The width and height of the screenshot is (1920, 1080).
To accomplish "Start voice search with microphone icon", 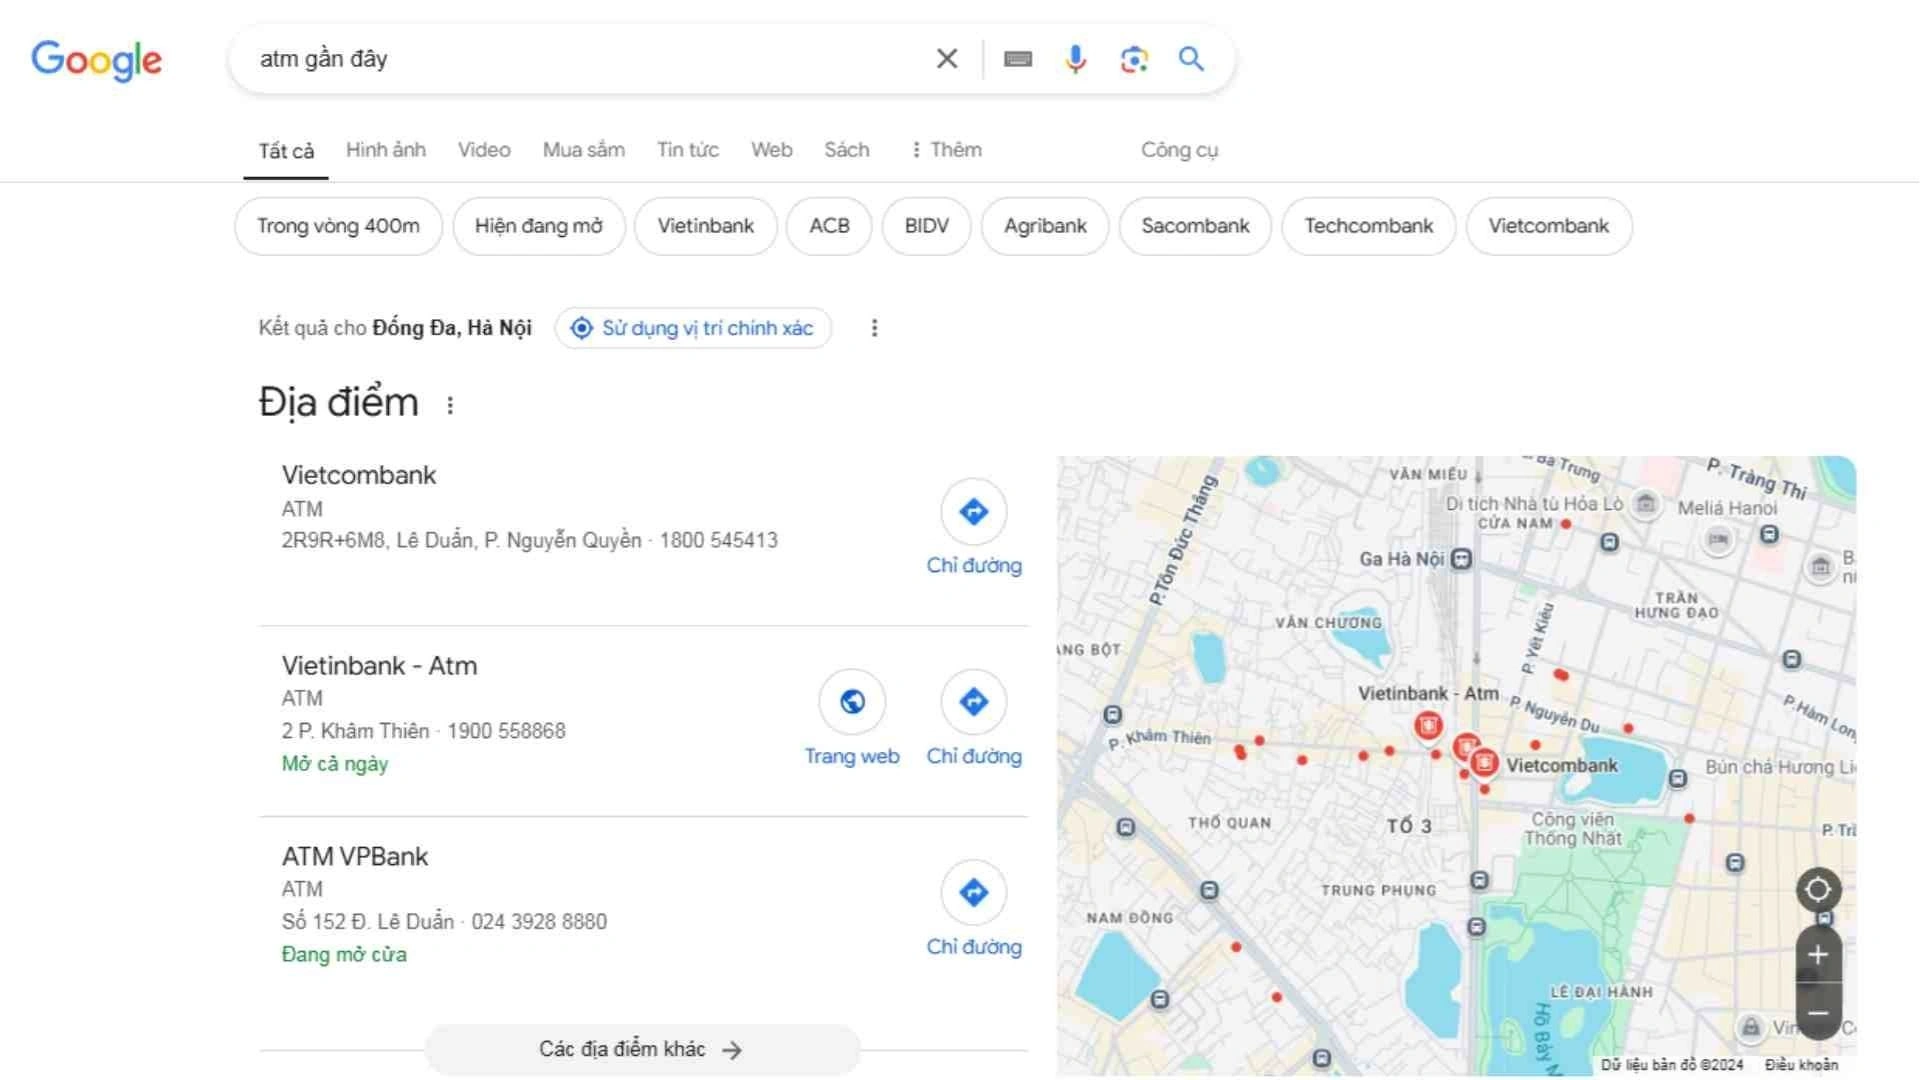I will [x=1075, y=59].
